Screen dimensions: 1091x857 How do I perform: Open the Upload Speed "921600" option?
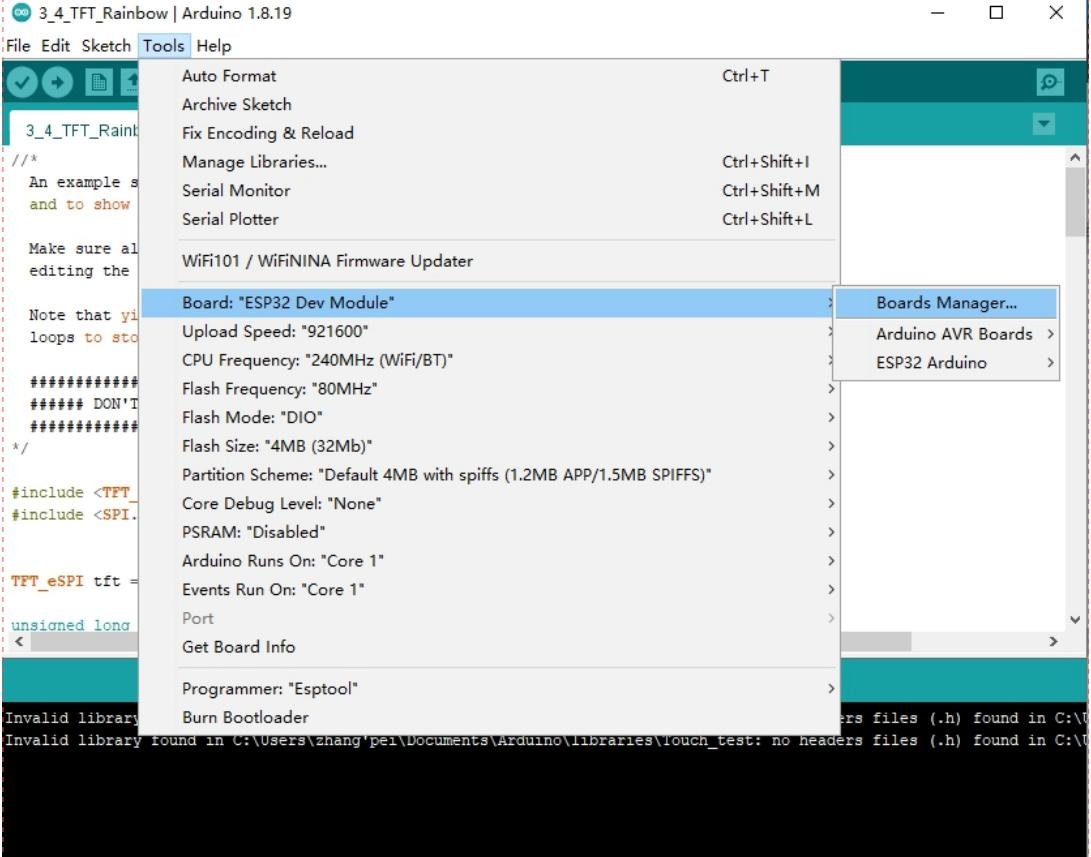click(x=282, y=331)
